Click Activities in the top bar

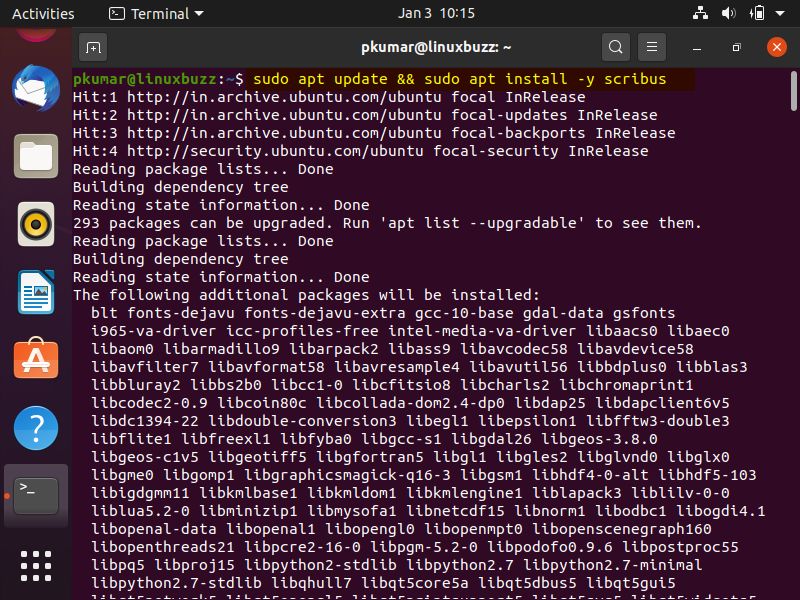click(43, 13)
